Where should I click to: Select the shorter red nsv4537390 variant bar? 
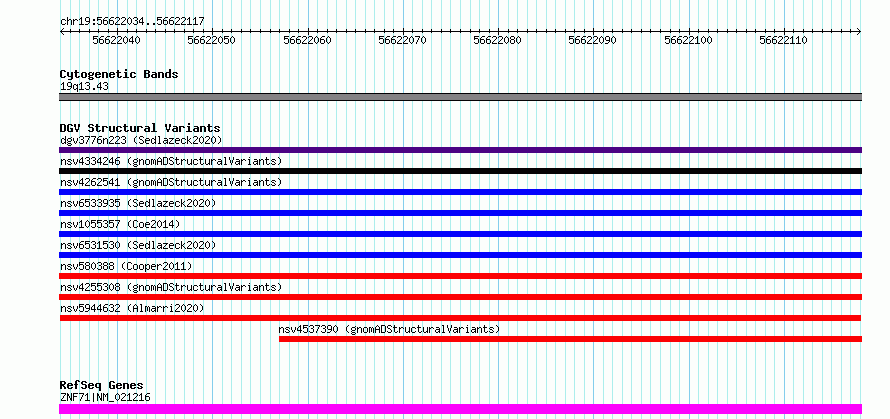570,339
